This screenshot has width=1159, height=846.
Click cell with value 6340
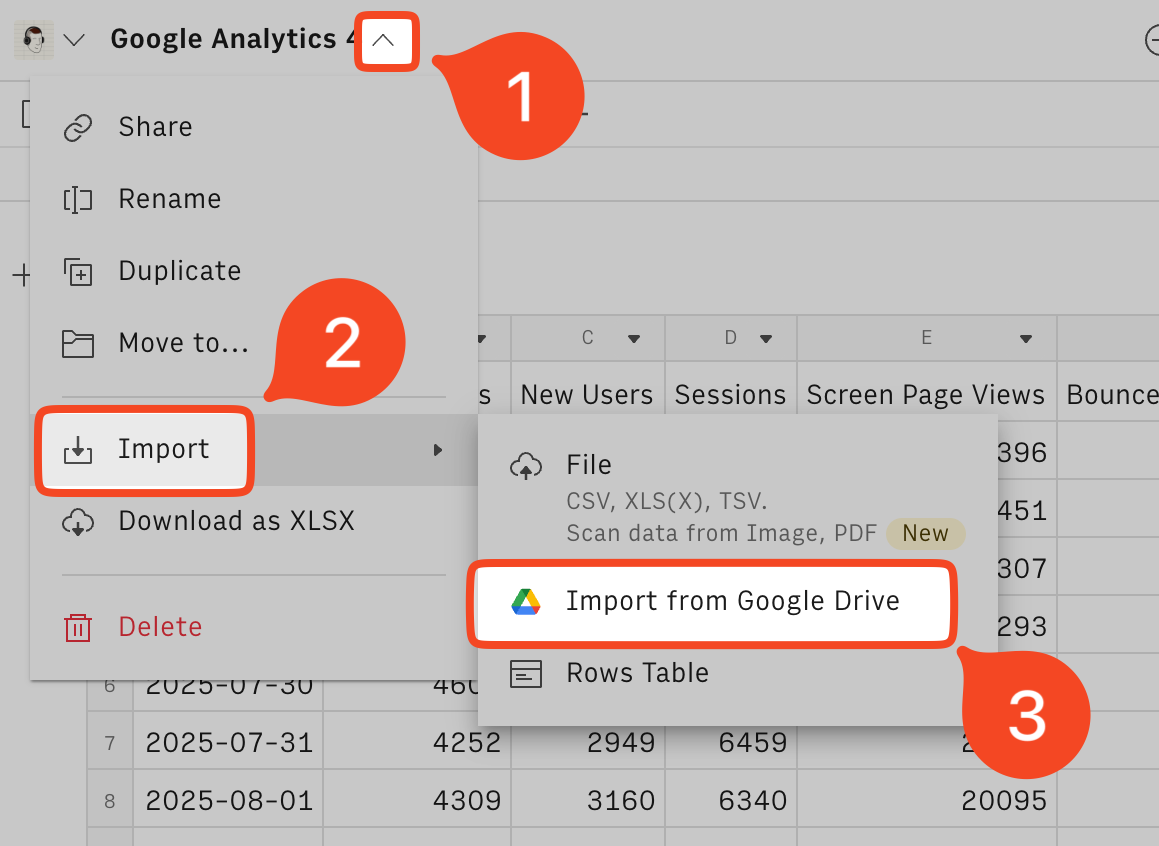731,800
